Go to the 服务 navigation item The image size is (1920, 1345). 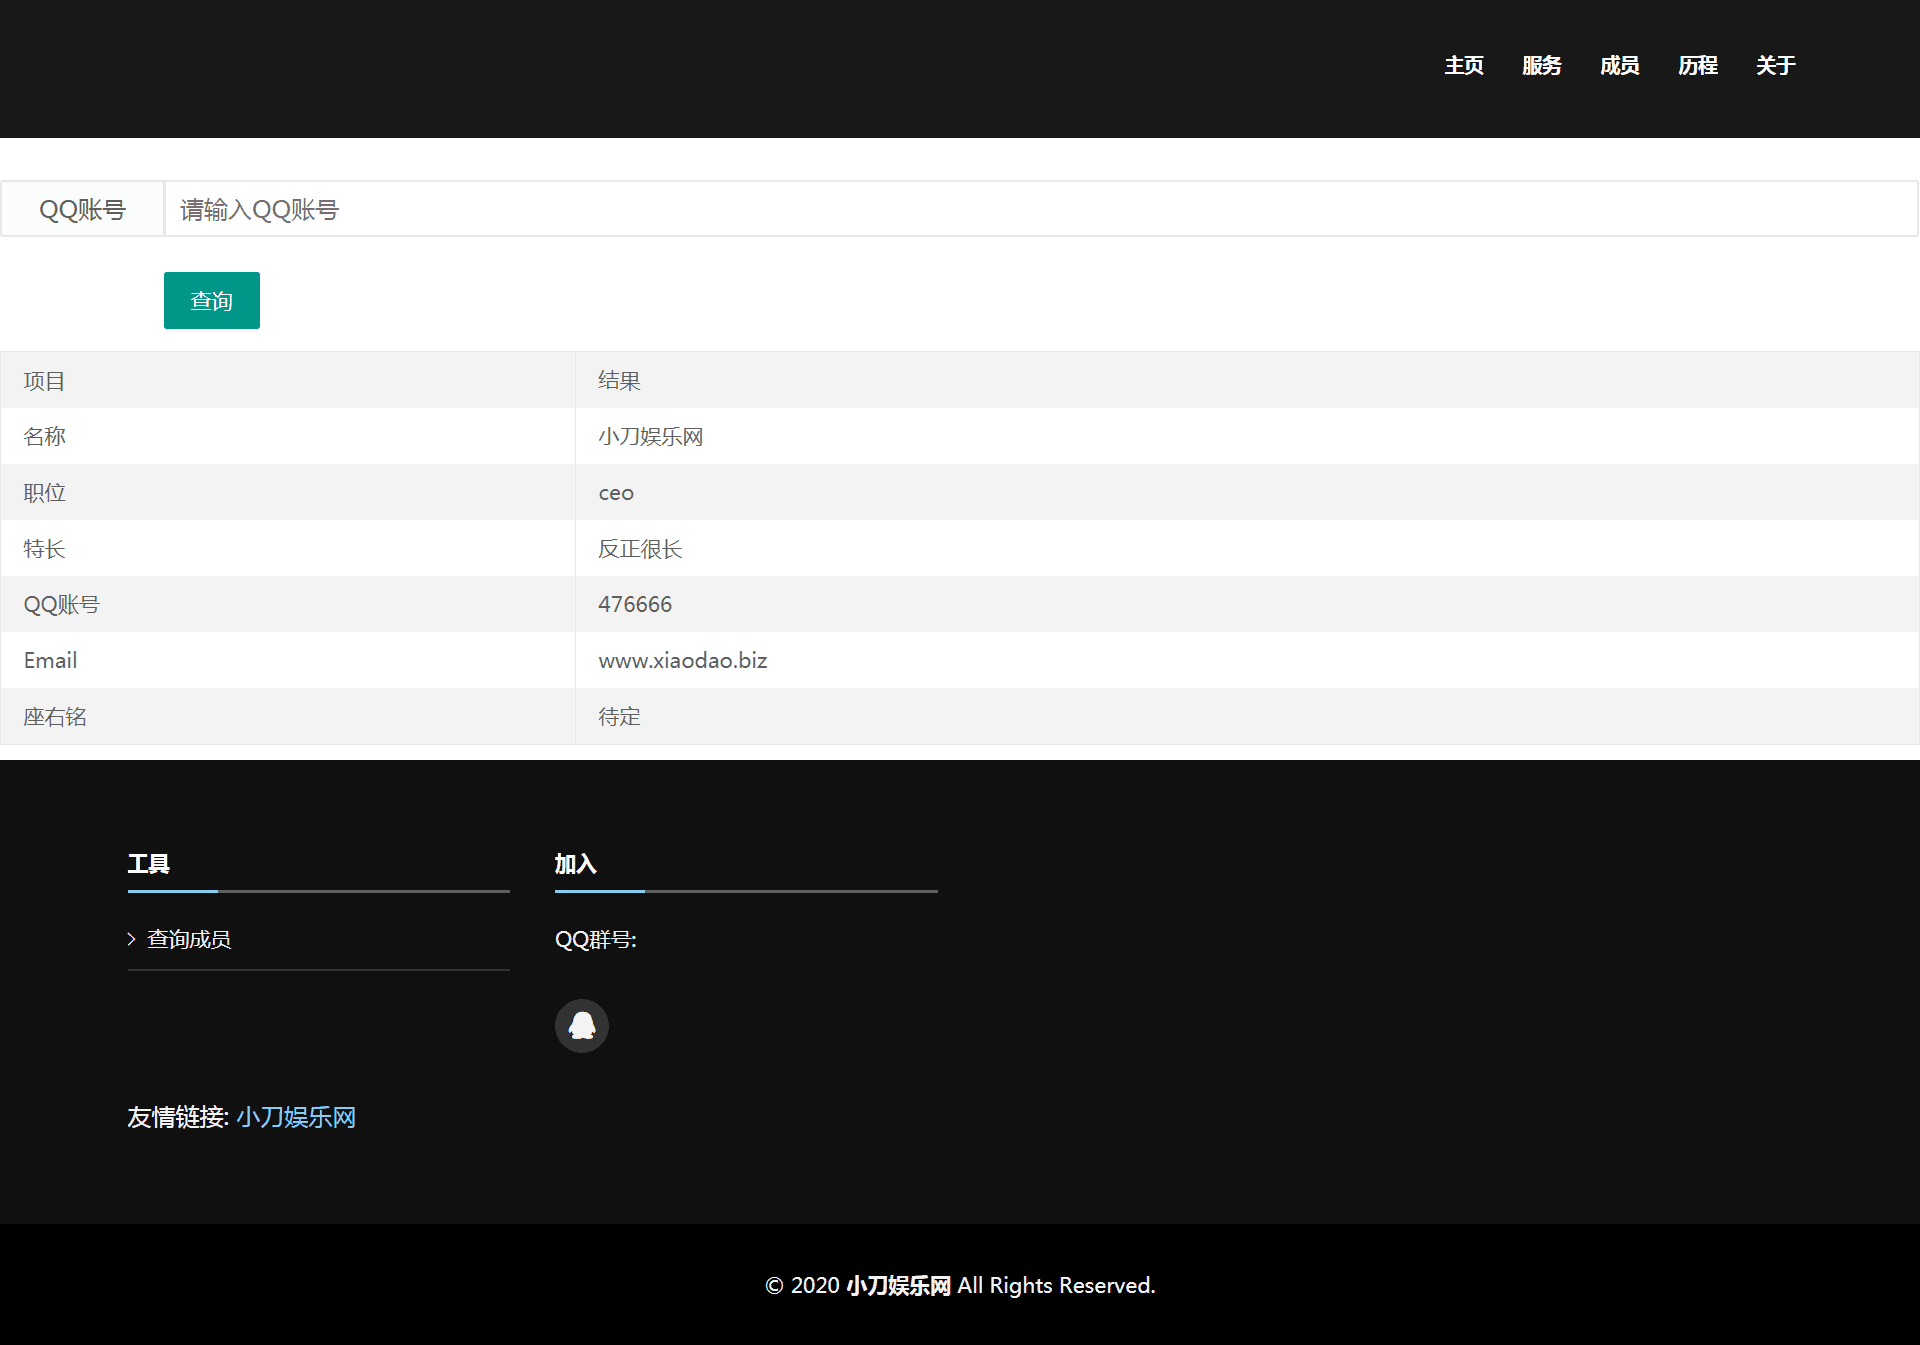pos(1541,66)
